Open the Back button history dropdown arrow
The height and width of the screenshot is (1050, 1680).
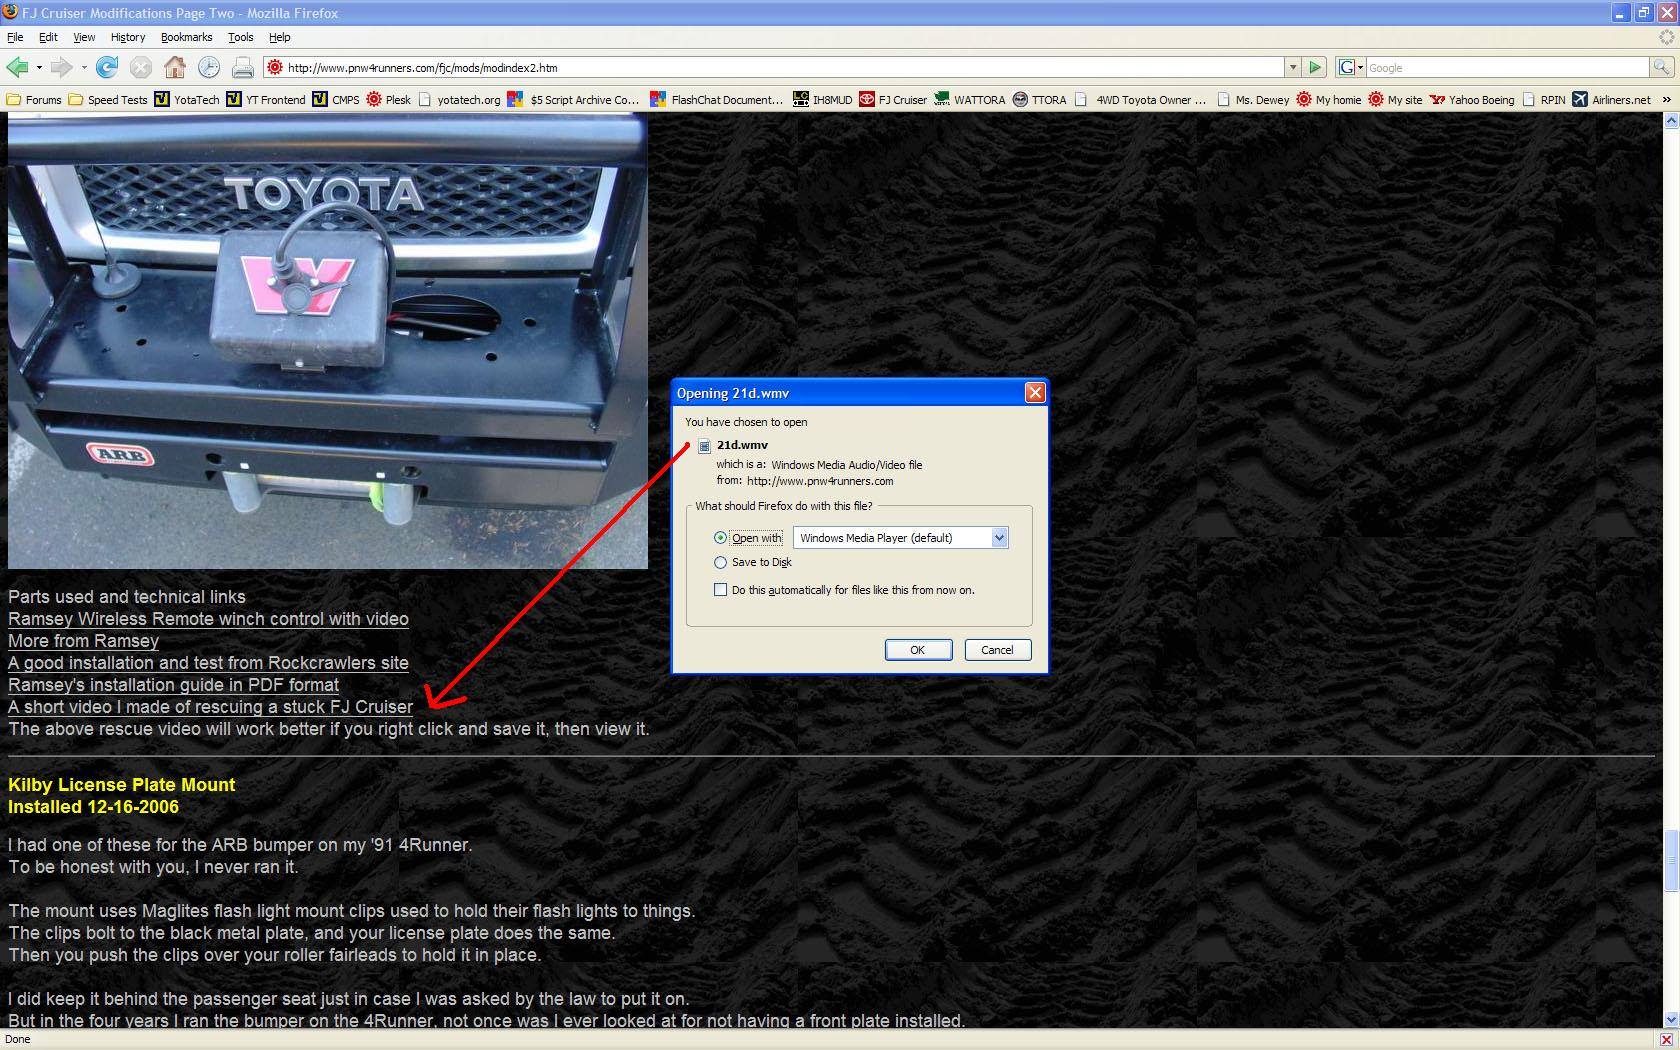[x=39, y=67]
